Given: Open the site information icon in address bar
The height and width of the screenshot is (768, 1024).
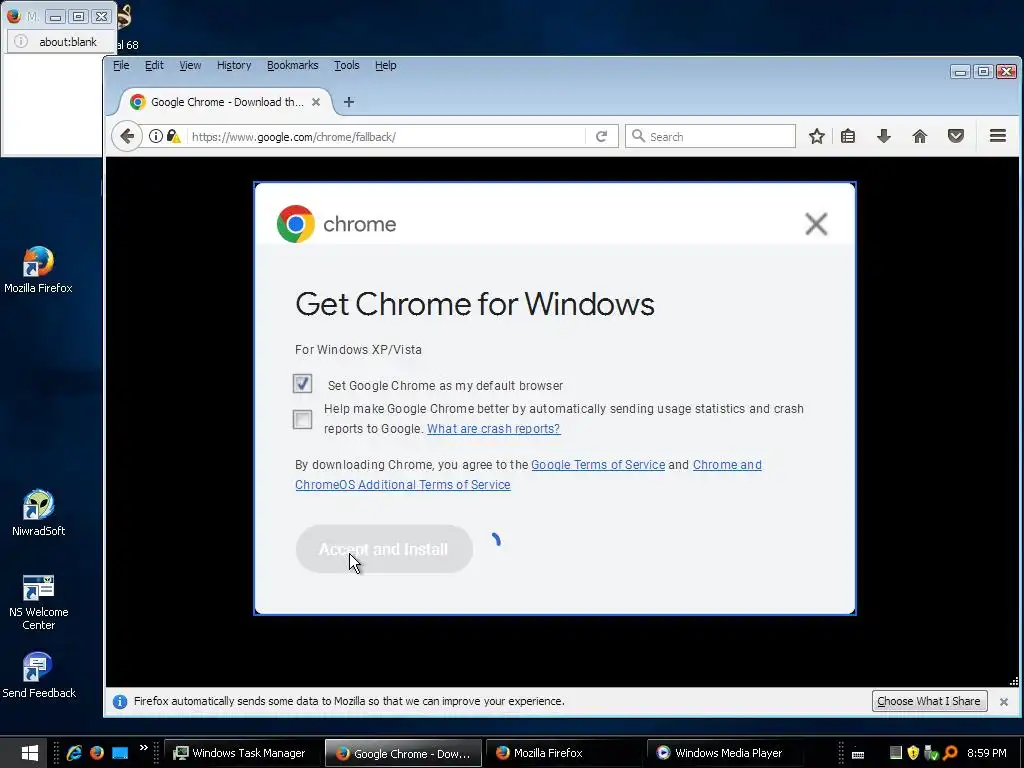Looking at the screenshot, I should (155, 136).
